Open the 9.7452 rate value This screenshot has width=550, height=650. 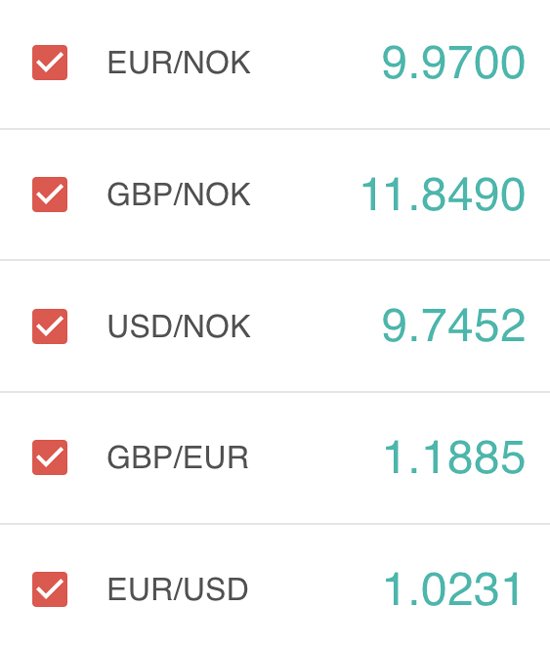point(453,326)
